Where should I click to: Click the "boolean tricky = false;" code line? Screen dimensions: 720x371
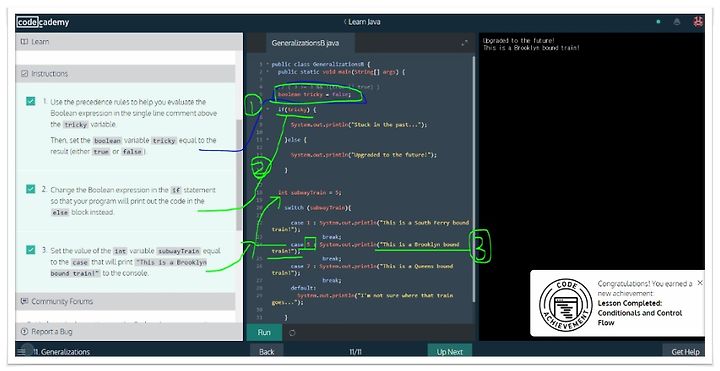tap(314, 94)
